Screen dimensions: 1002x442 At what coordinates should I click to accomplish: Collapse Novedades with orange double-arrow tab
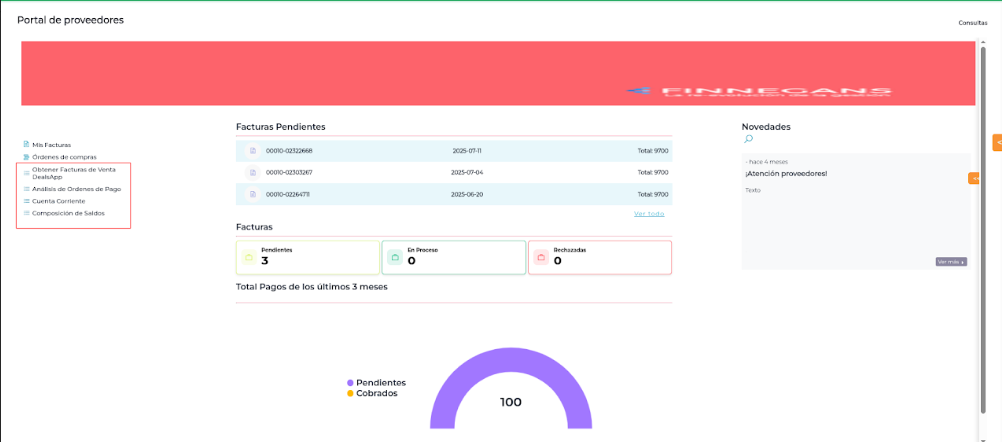(974, 179)
